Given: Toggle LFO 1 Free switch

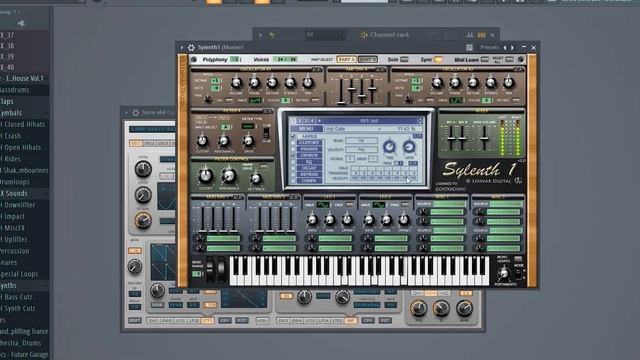Looking at the screenshot, I should coord(349,205).
